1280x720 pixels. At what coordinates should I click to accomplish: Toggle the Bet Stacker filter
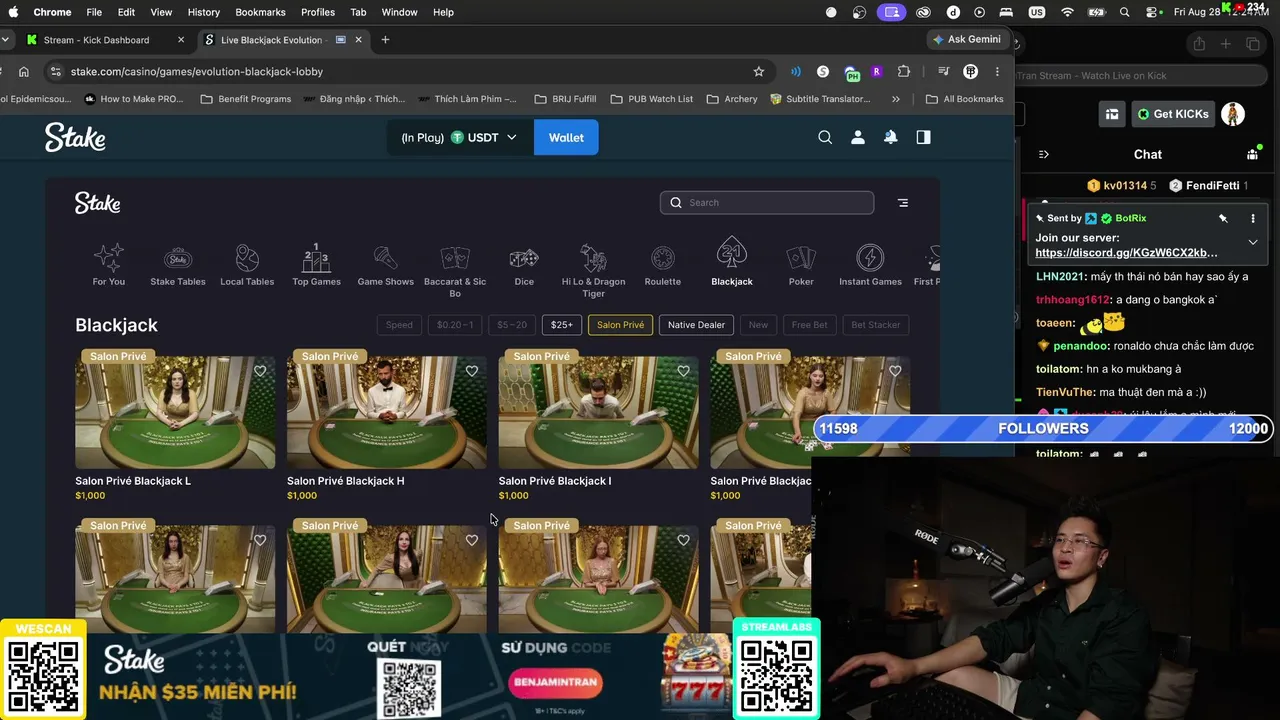(876, 325)
